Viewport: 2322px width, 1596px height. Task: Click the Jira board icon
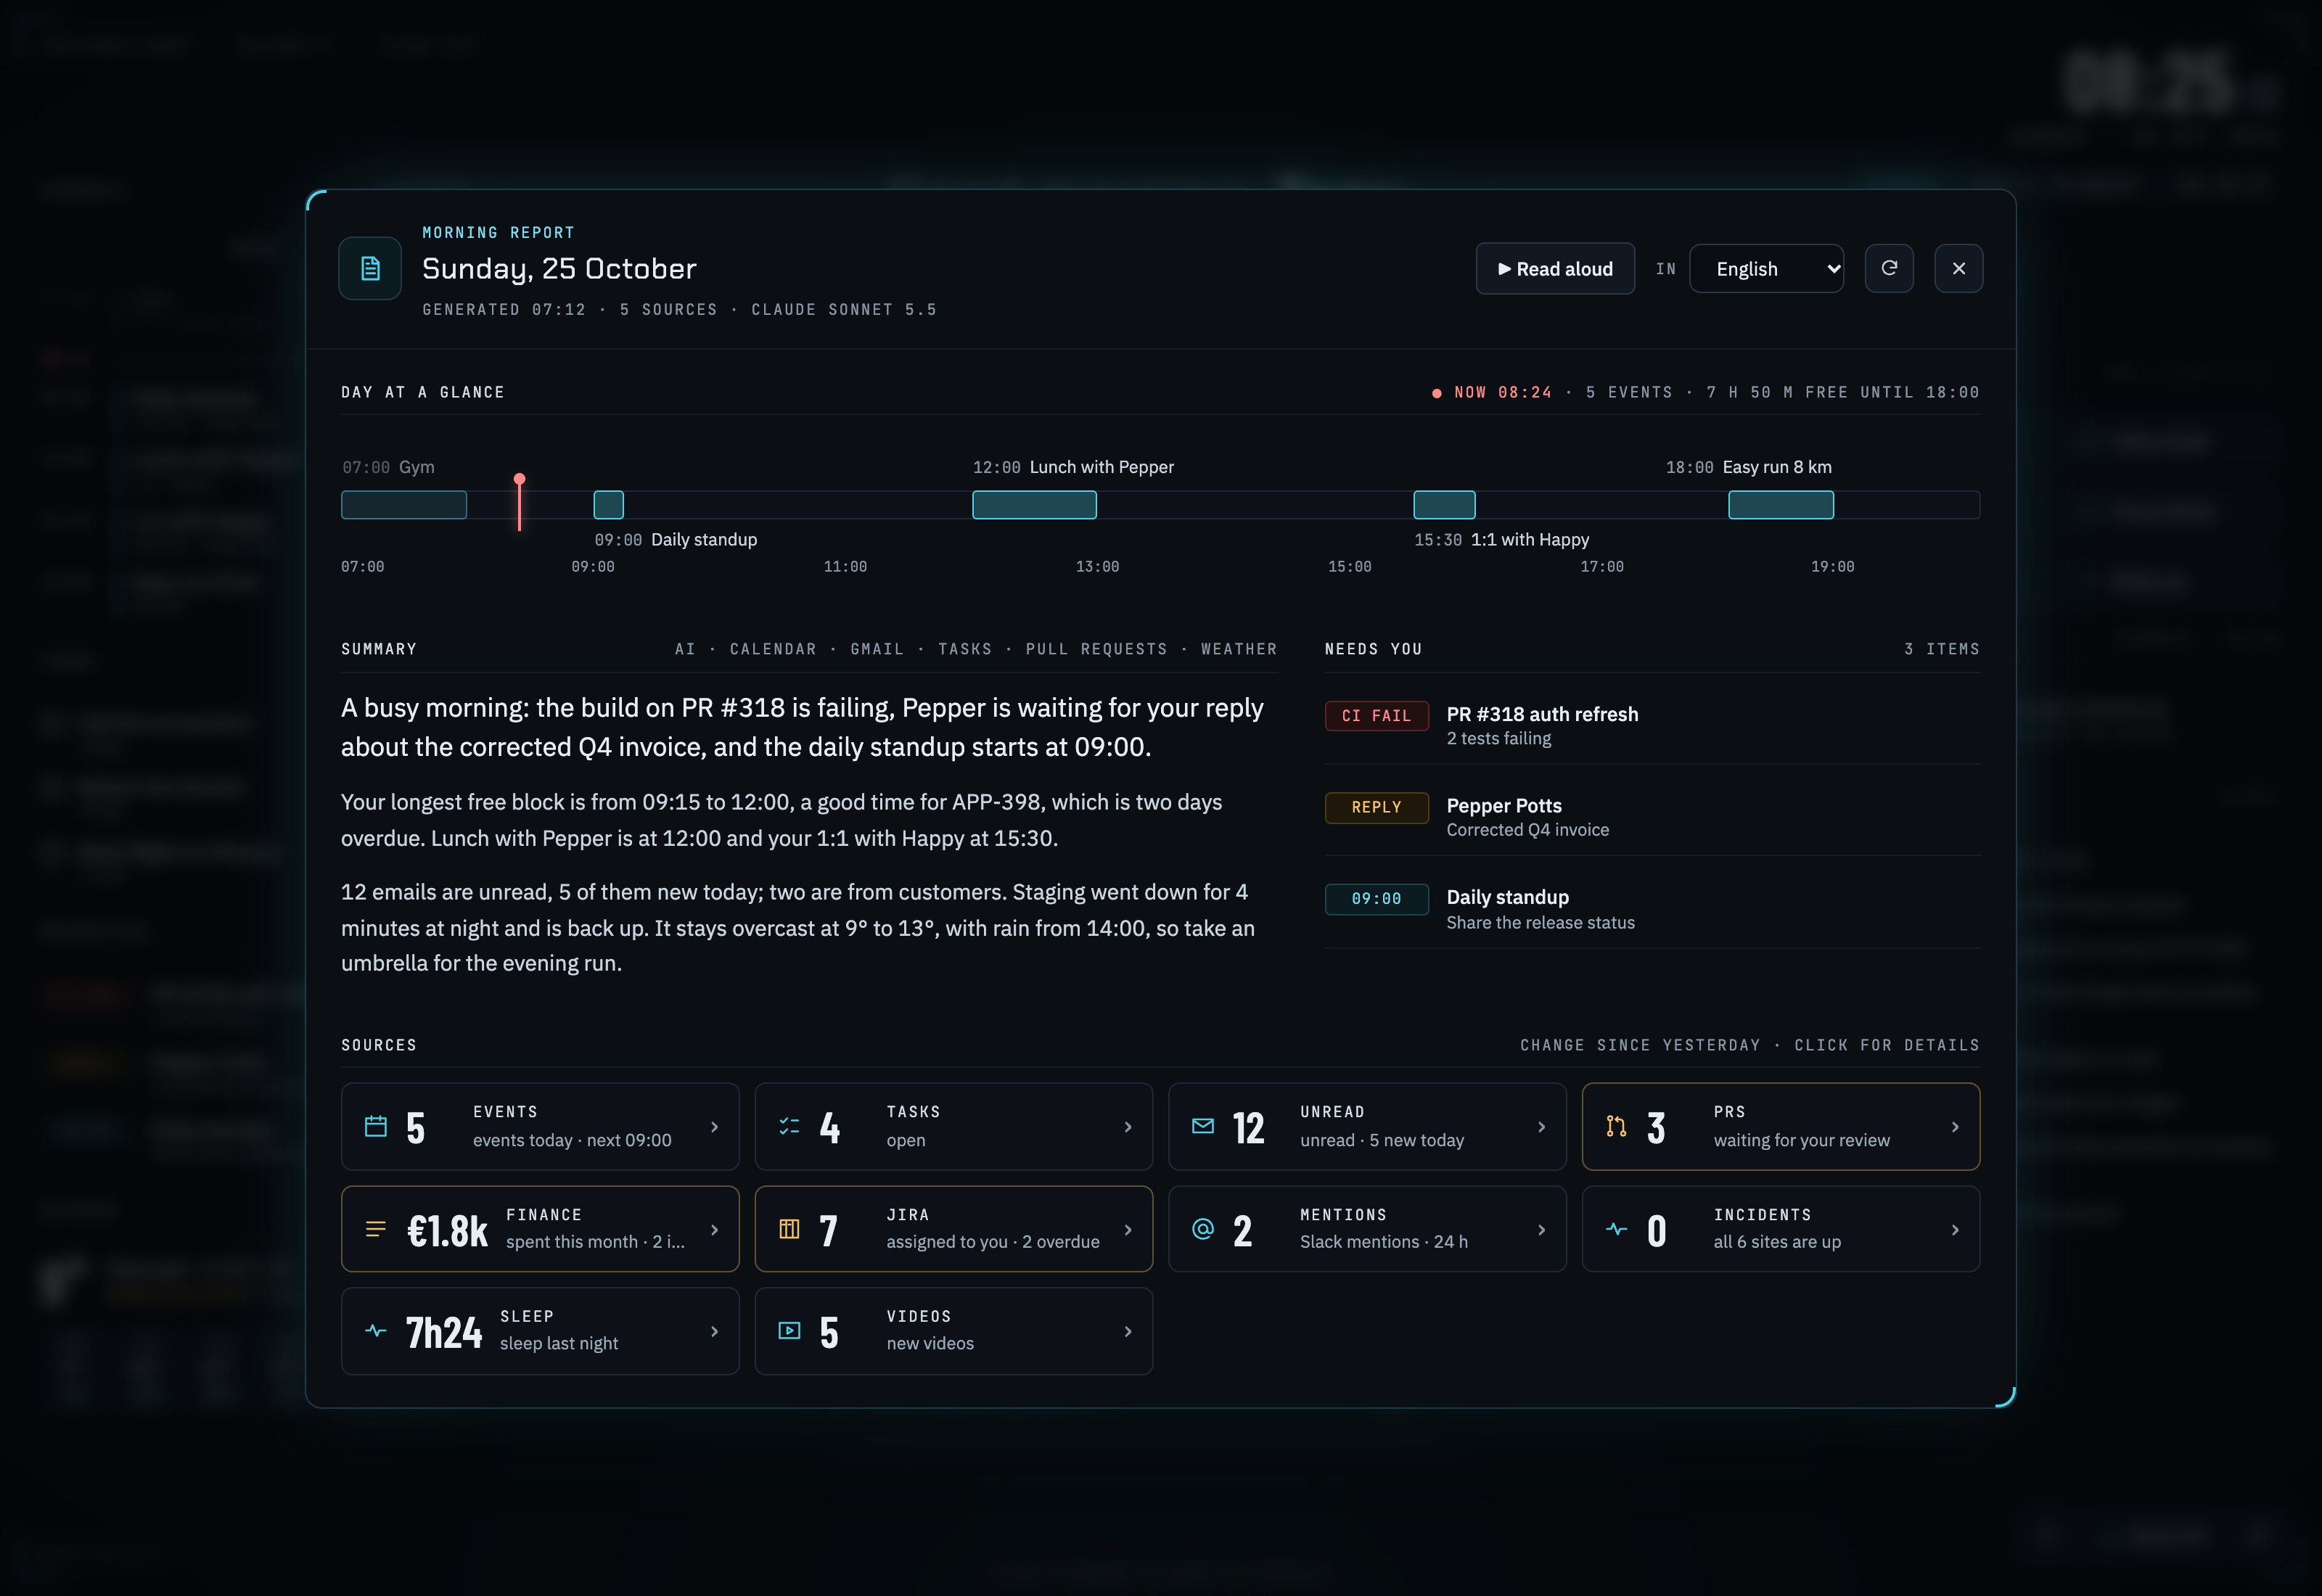[x=789, y=1229]
